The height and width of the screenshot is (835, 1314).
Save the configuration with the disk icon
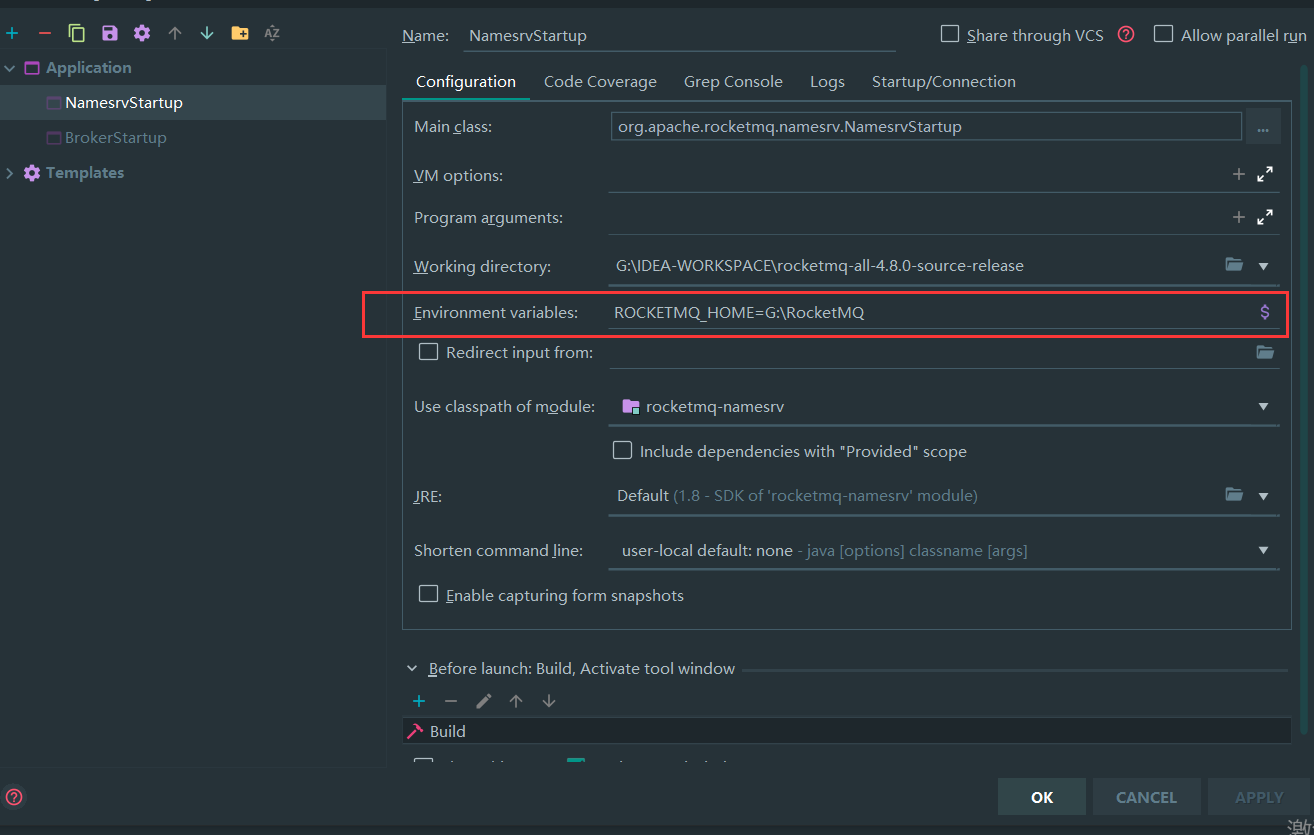coord(110,33)
